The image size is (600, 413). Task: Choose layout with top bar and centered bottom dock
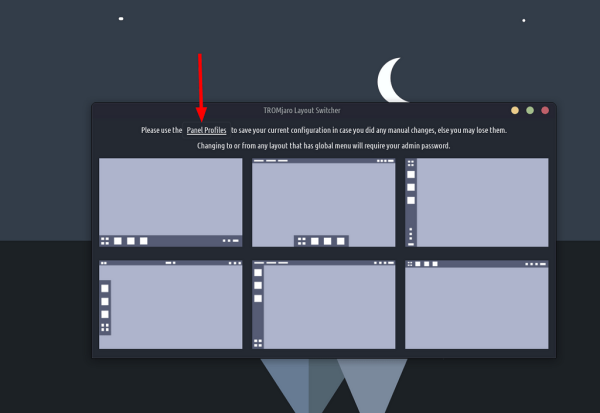tap(324, 202)
